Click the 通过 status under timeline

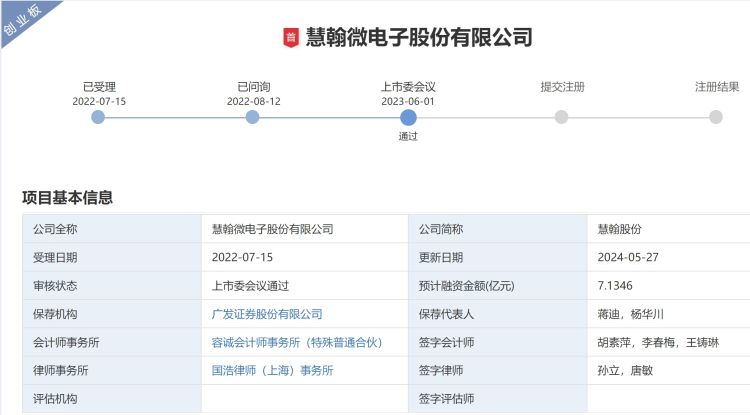pos(408,136)
